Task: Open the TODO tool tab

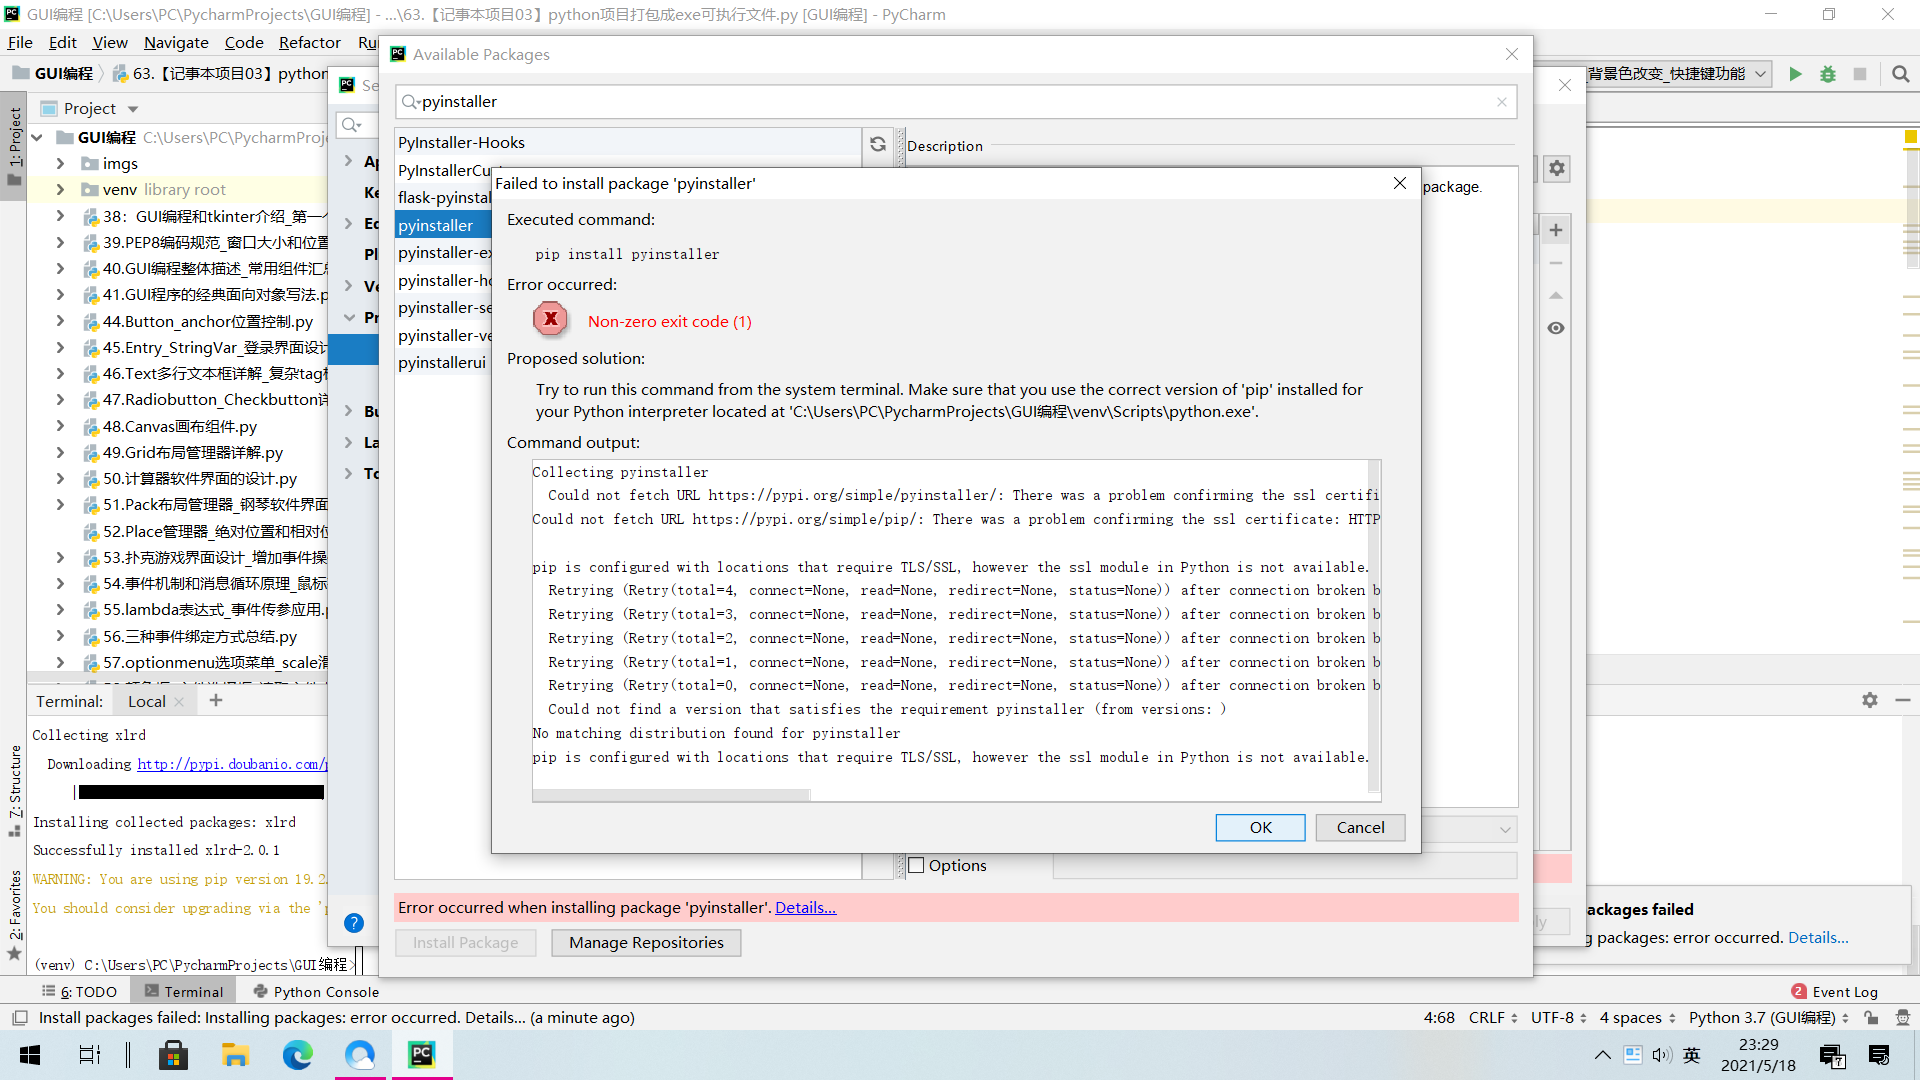Action: 79,992
